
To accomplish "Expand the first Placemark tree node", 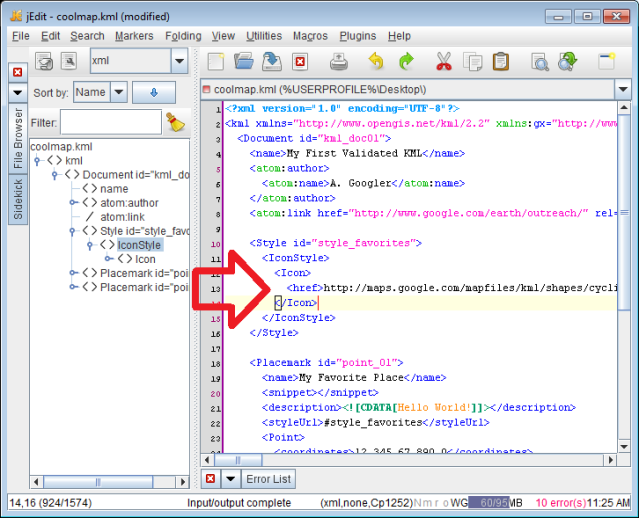I will [73, 273].
